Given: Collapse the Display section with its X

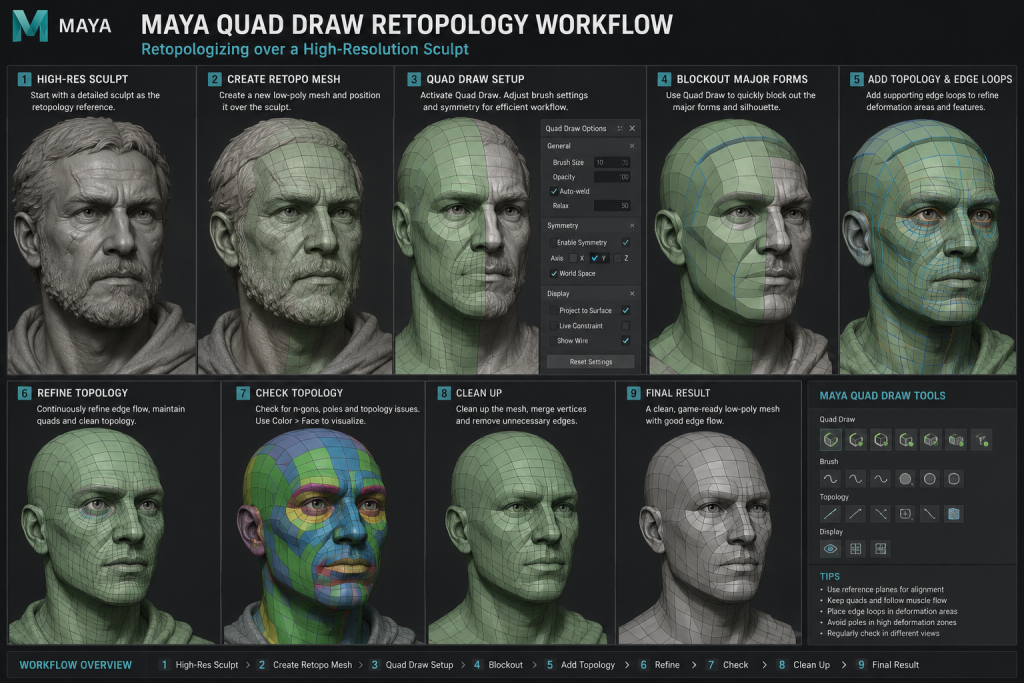Looking at the screenshot, I should (632, 293).
